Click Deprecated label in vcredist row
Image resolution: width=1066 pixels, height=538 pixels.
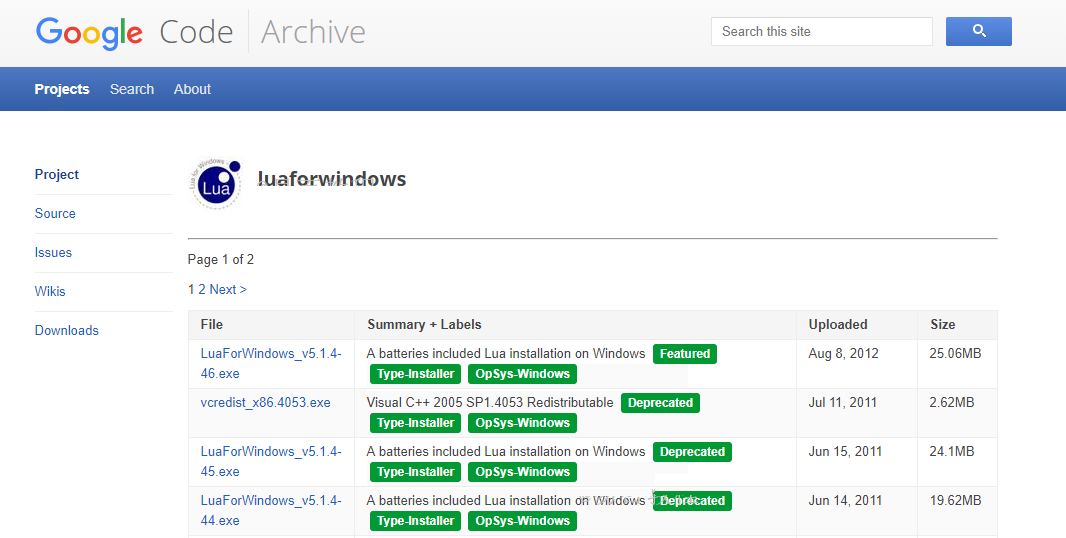[x=660, y=403]
